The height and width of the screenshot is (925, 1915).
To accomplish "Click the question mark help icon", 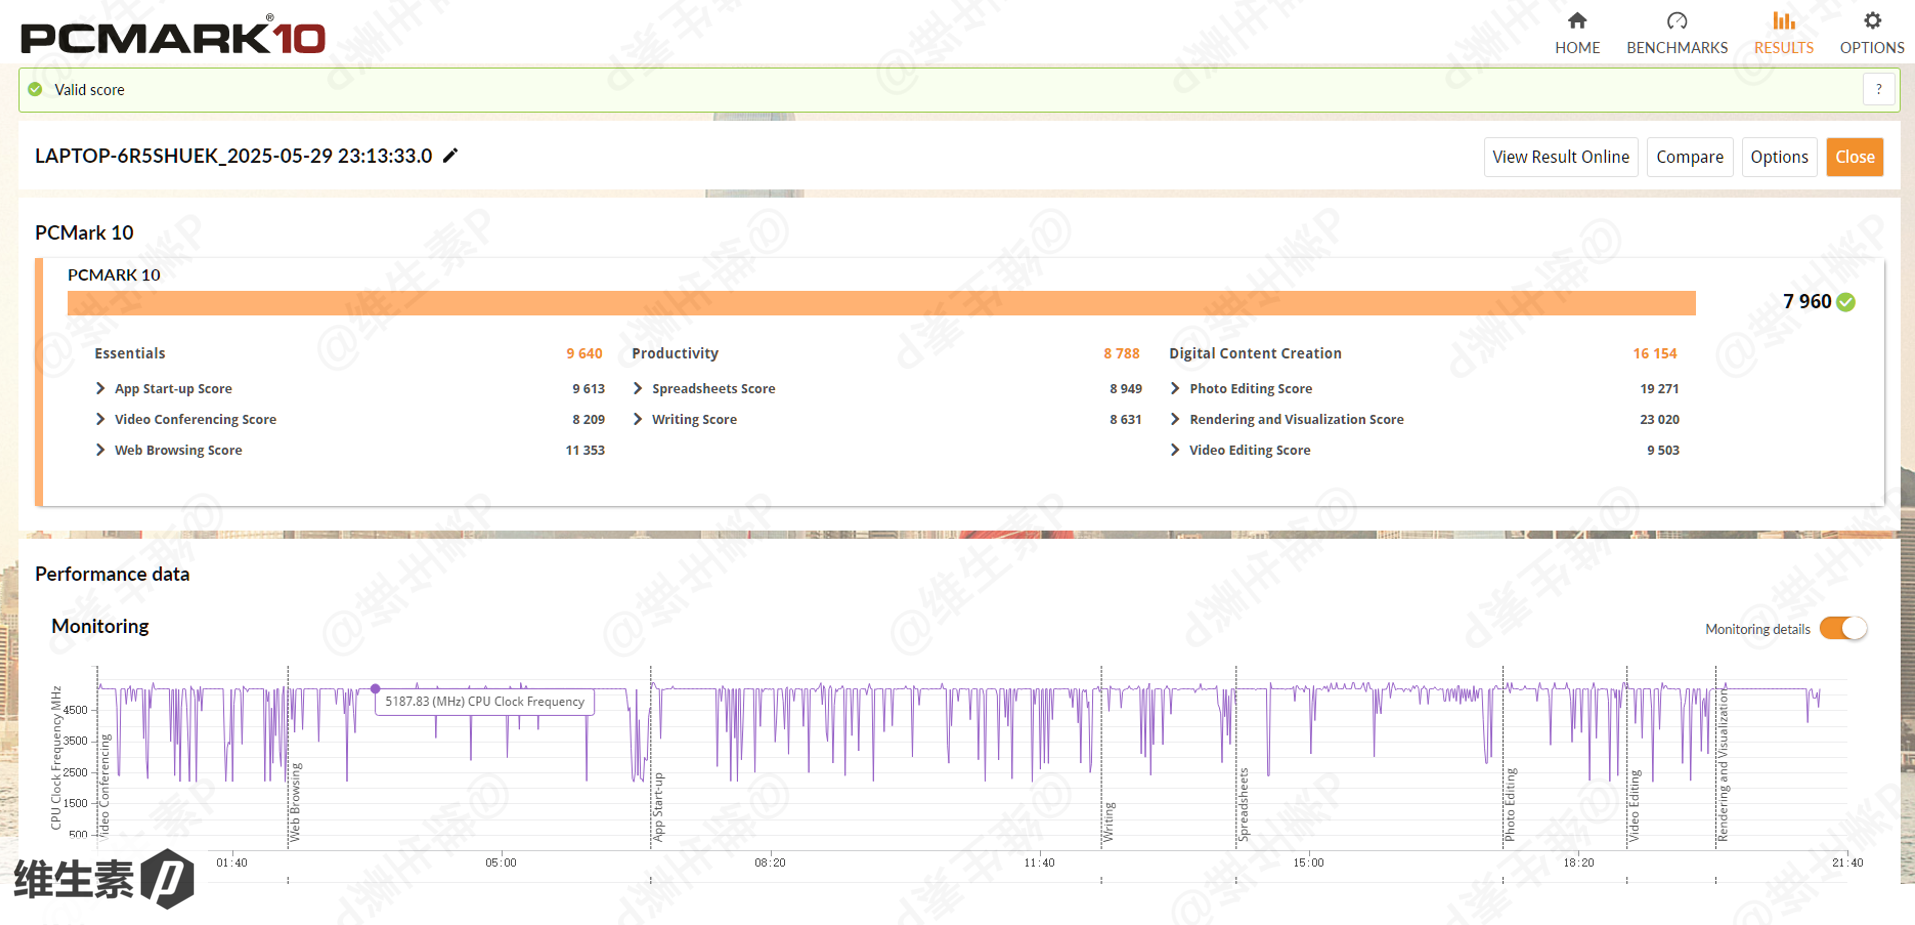I will [x=1878, y=90].
